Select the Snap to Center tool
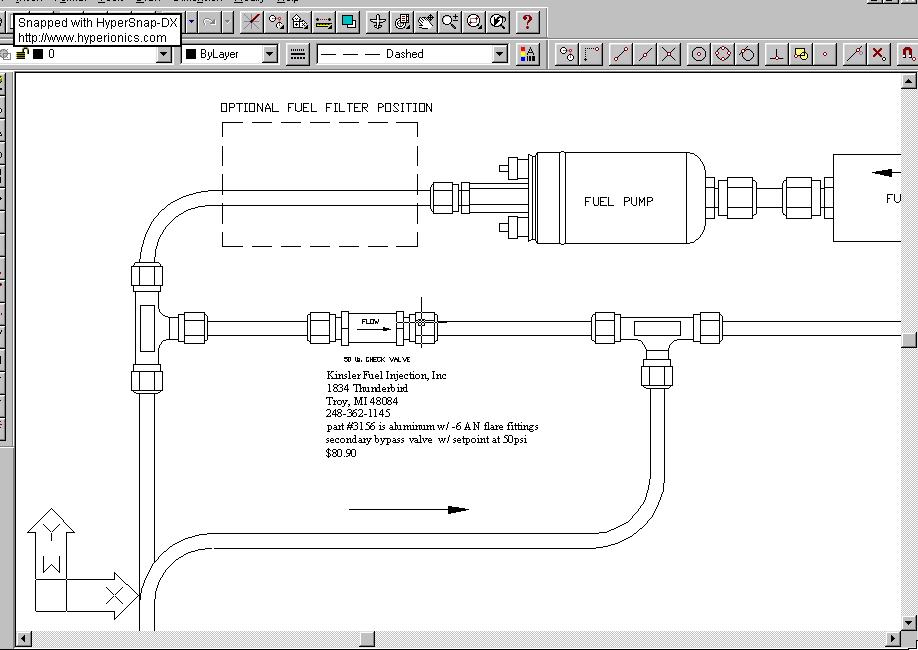The width and height of the screenshot is (918, 650). (x=699, y=54)
